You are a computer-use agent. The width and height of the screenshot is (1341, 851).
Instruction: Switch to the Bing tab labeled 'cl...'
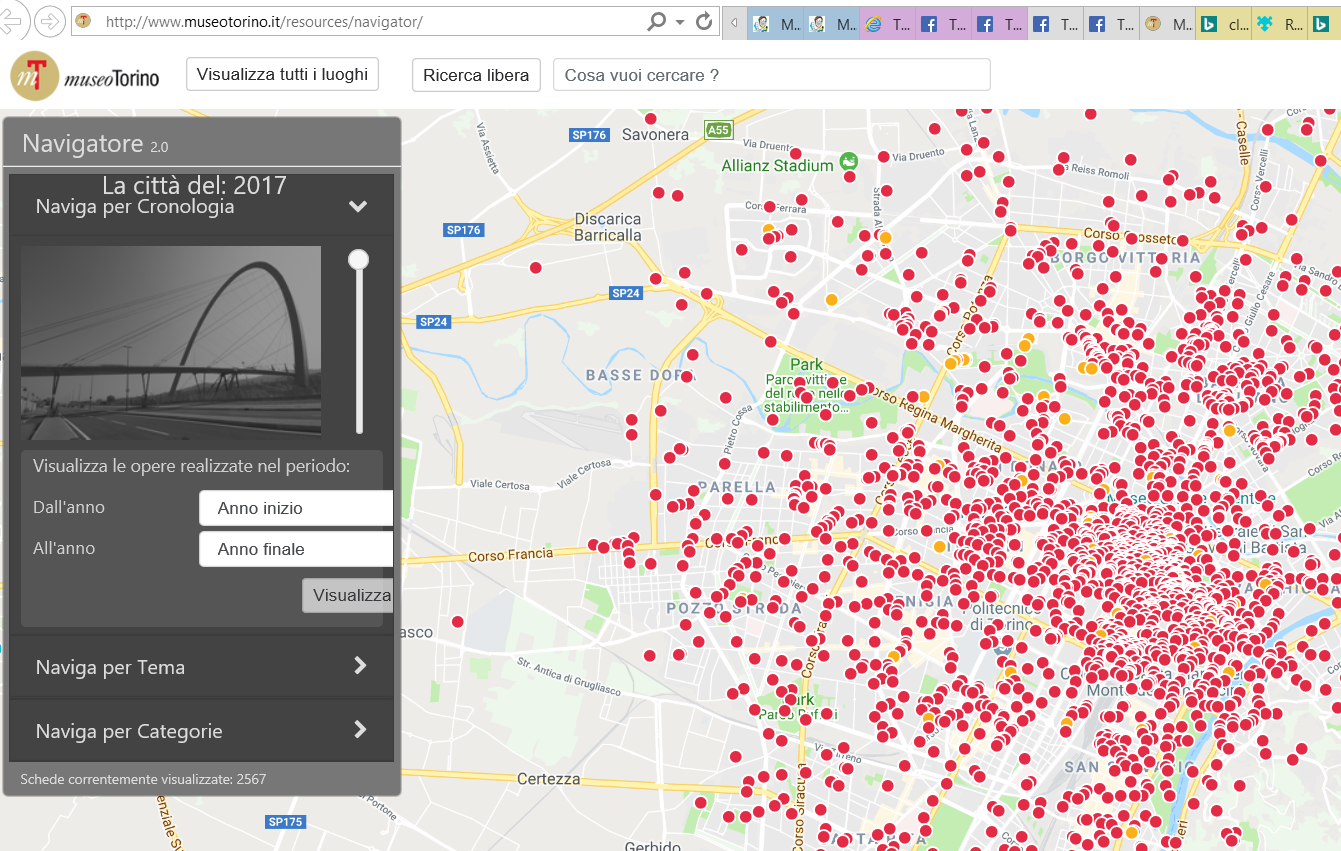coord(1224,24)
